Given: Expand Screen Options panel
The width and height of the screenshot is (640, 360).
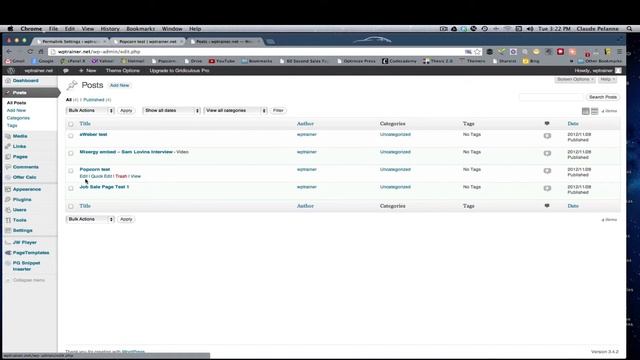Looking at the screenshot, I should click(x=575, y=79).
